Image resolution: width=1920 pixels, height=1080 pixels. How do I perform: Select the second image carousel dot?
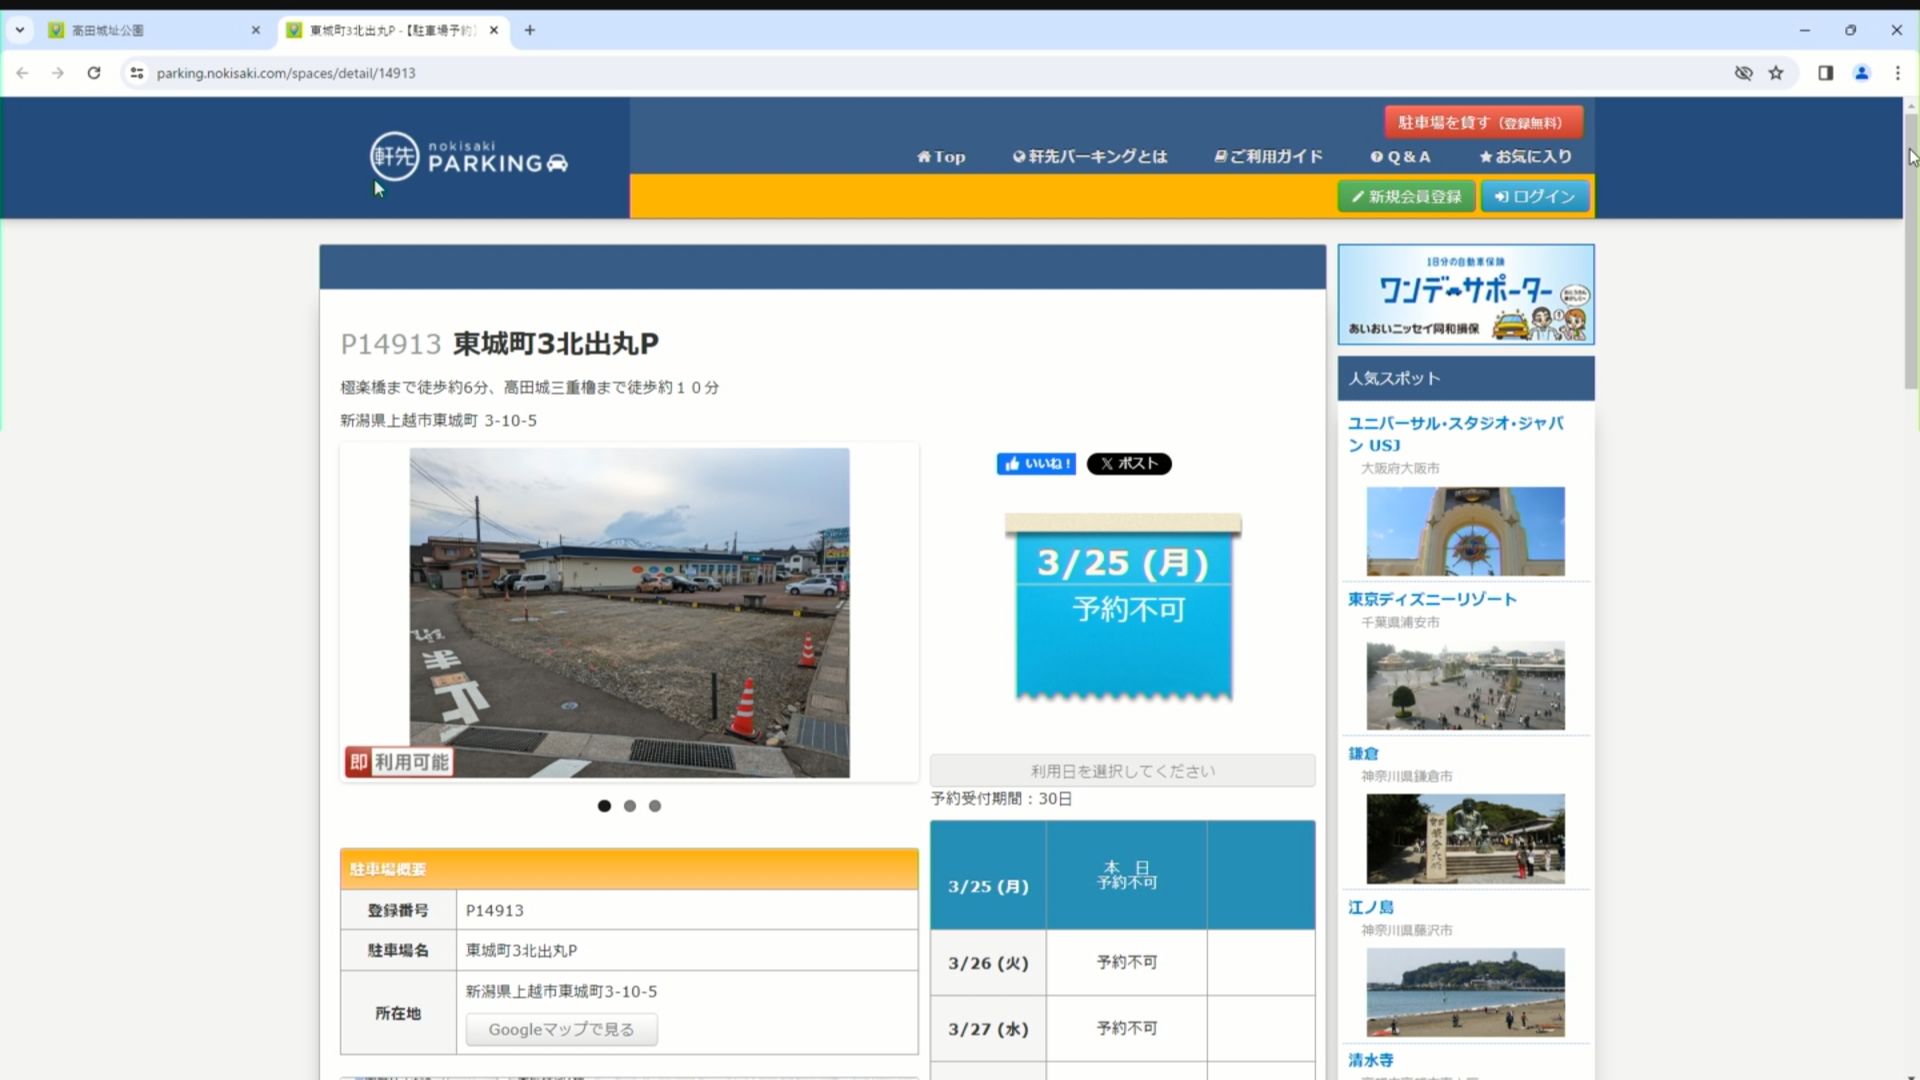[630, 806]
